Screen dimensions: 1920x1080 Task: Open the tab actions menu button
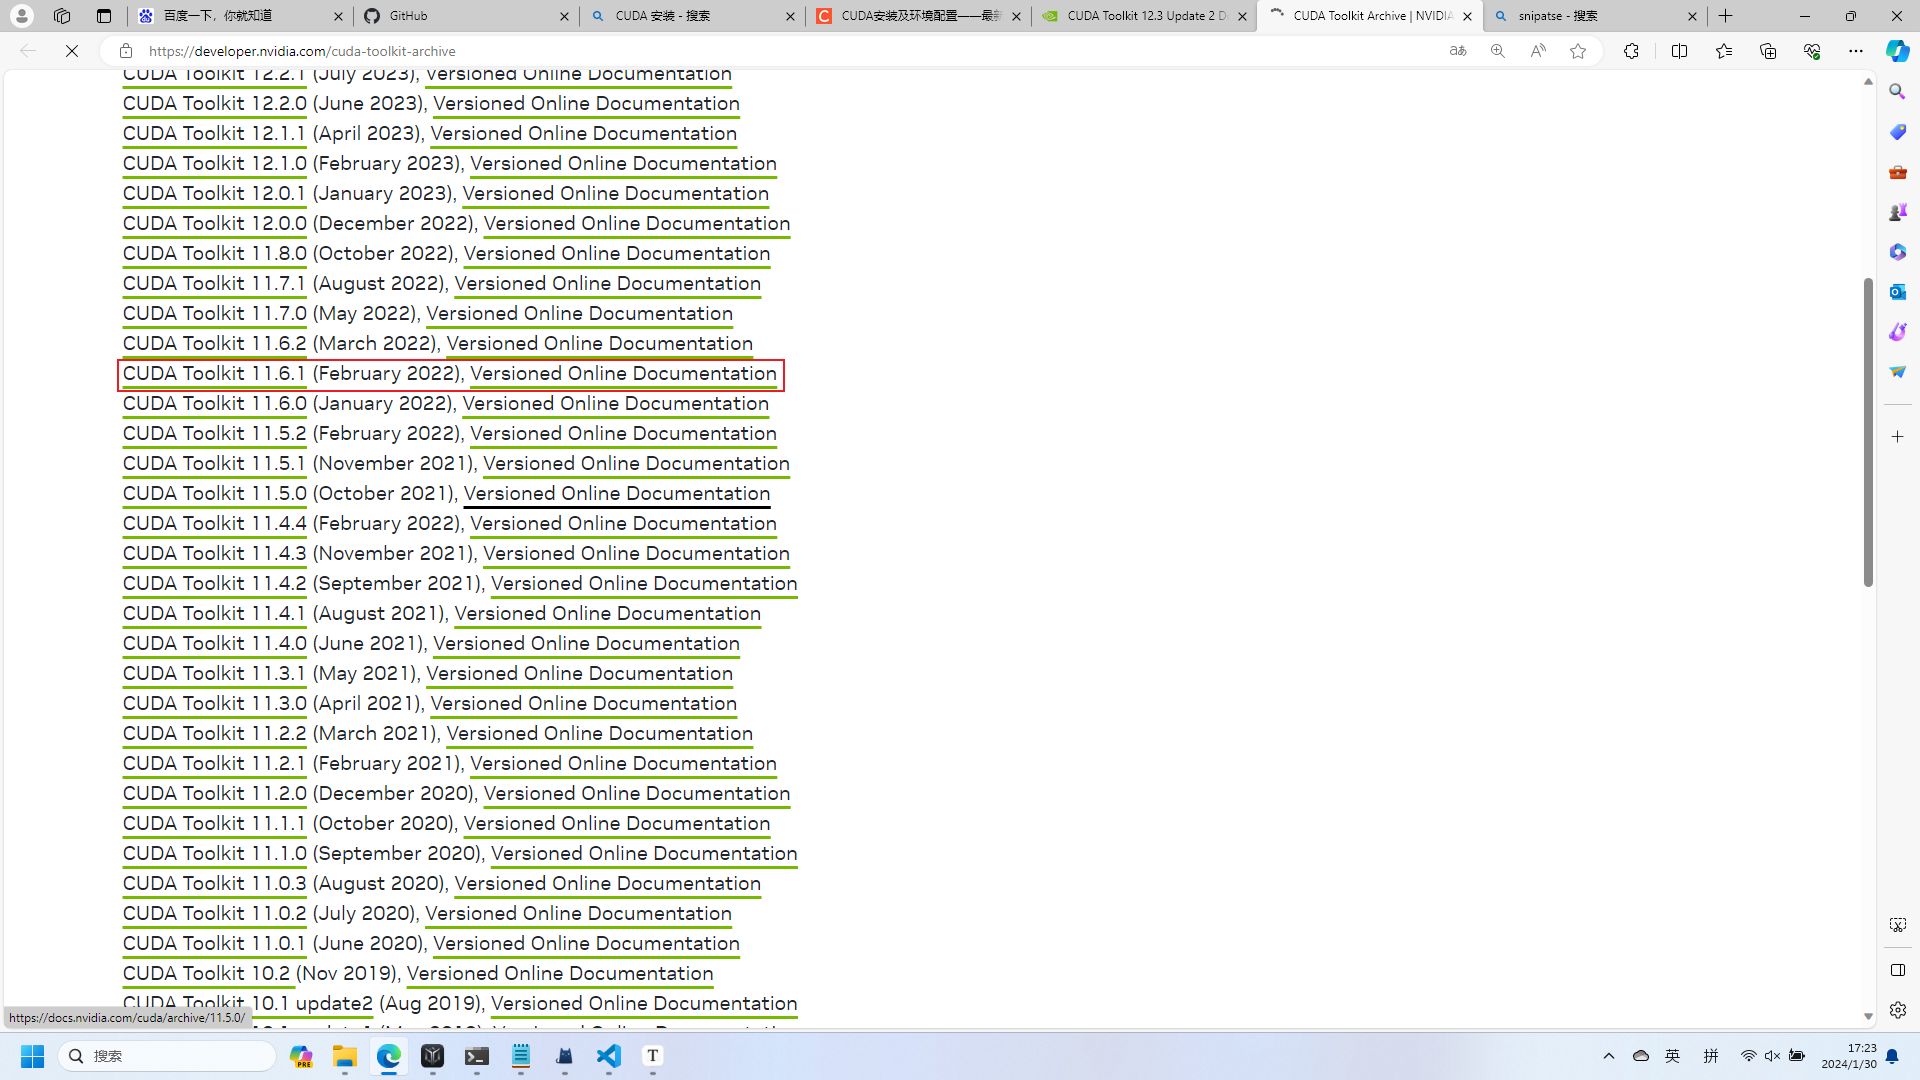point(104,16)
